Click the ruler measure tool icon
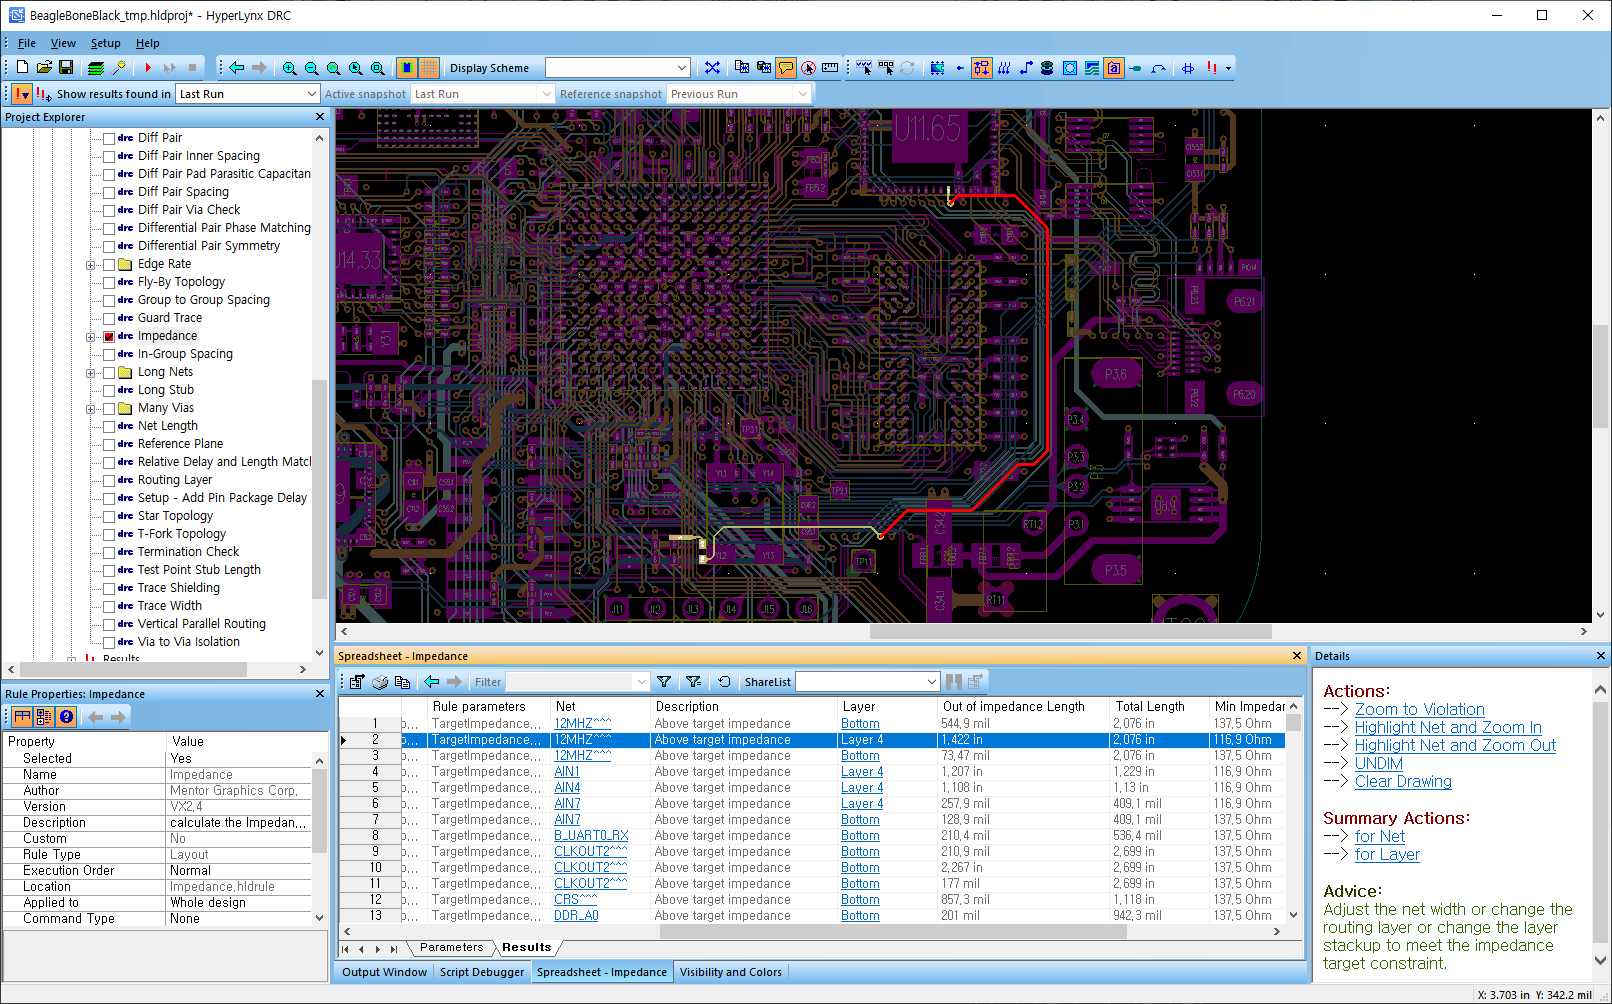This screenshot has width=1612, height=1004. point(830,68)
